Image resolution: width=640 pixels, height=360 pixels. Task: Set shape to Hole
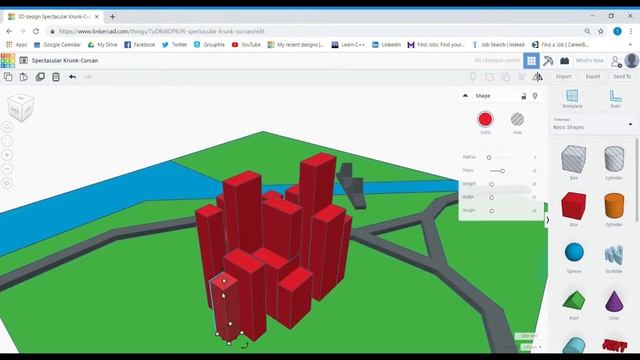pos(517,119)
